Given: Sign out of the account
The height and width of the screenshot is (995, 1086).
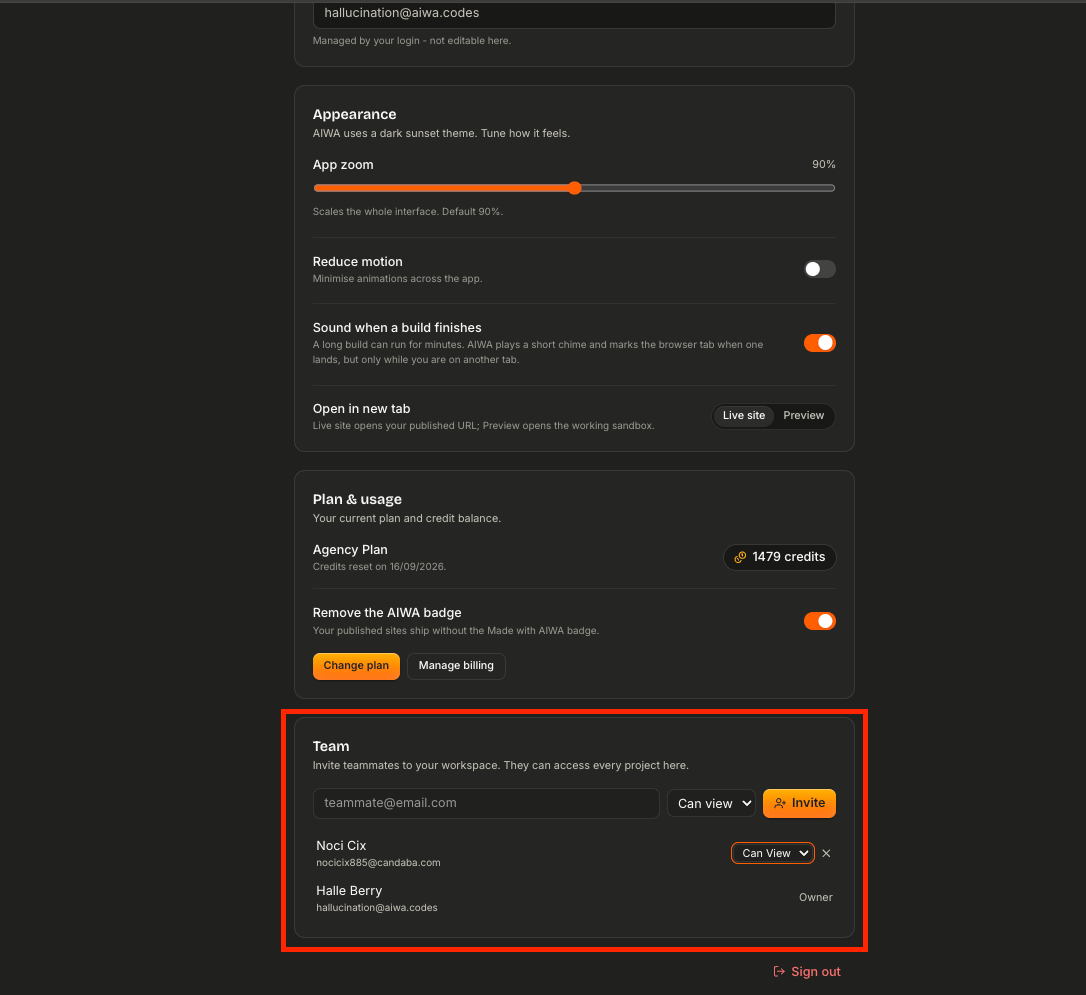Looking at the screenshot, I should click(807, 971).
